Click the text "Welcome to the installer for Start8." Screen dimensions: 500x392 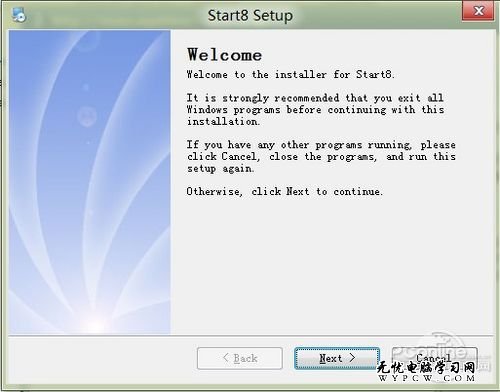(x=290, y=74)
